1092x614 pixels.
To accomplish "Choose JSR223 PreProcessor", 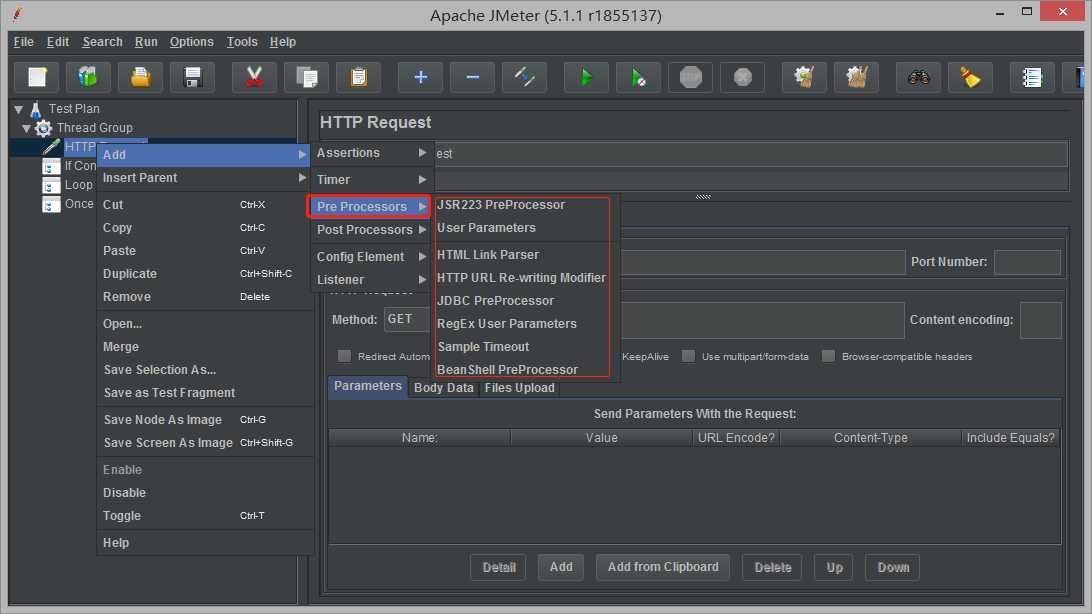I will (x=501, y=205).
